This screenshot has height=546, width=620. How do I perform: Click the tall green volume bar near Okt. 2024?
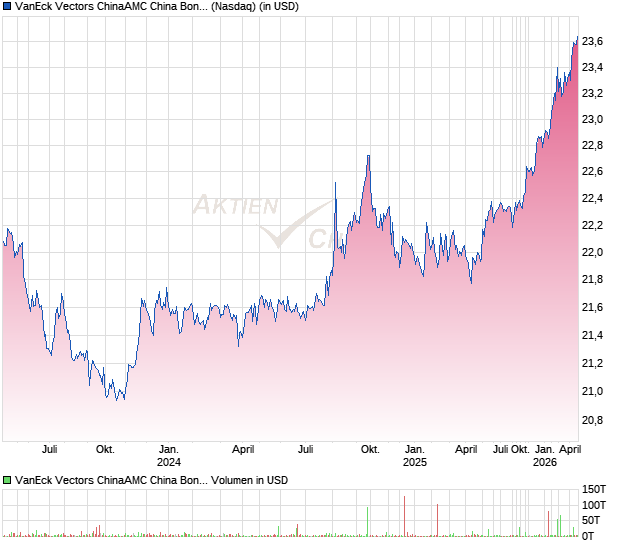point(368,522)
